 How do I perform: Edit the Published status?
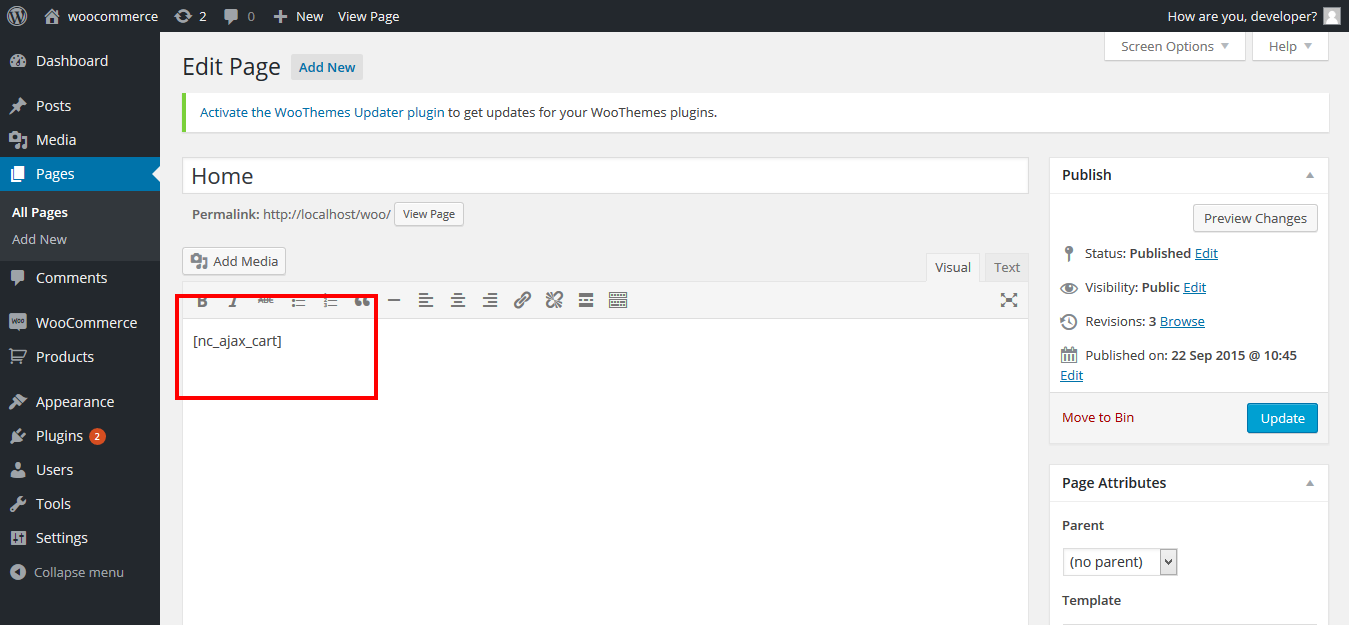pos(1206,253)
